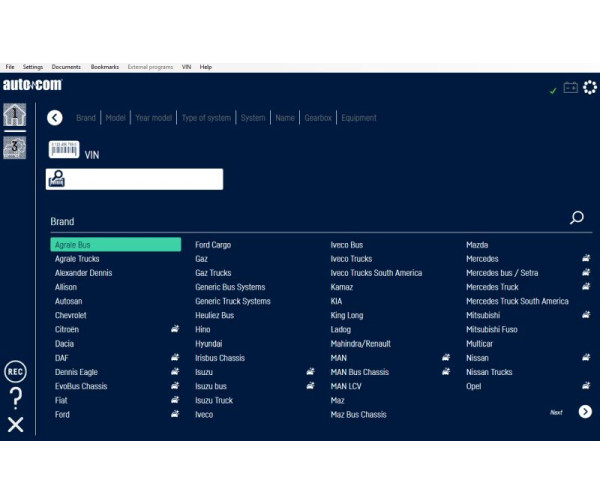Pick Isuzu Truck from the list

(x=214, y=400)
